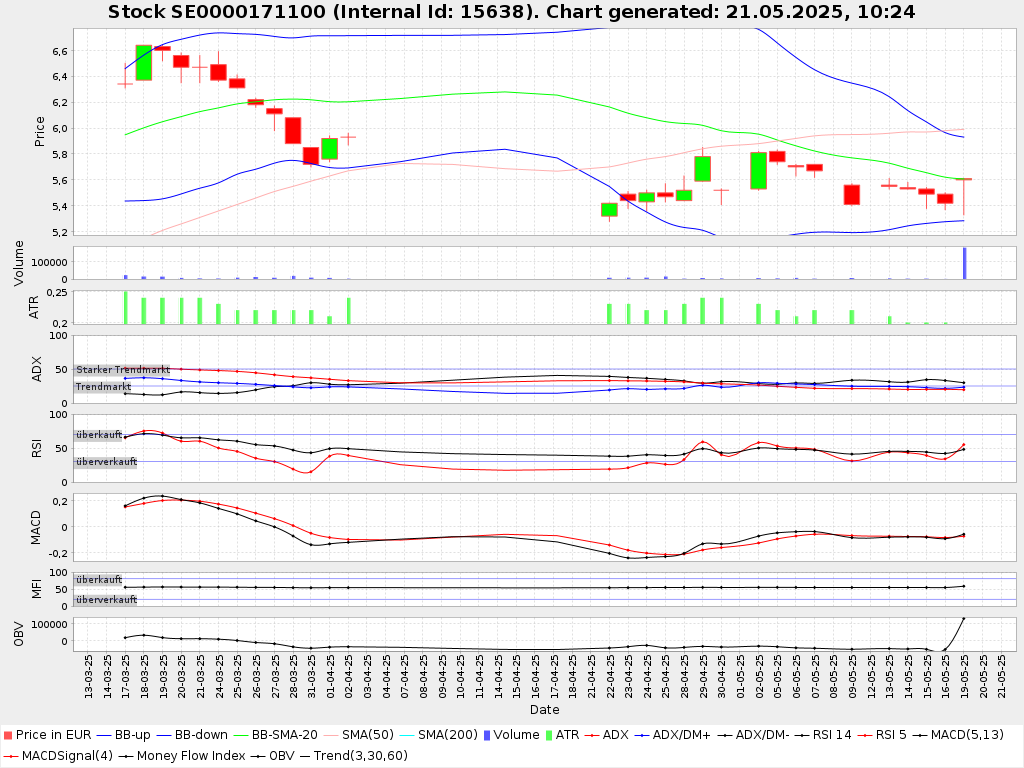
Task: Click the Price axis title
Action: (39, 131)
